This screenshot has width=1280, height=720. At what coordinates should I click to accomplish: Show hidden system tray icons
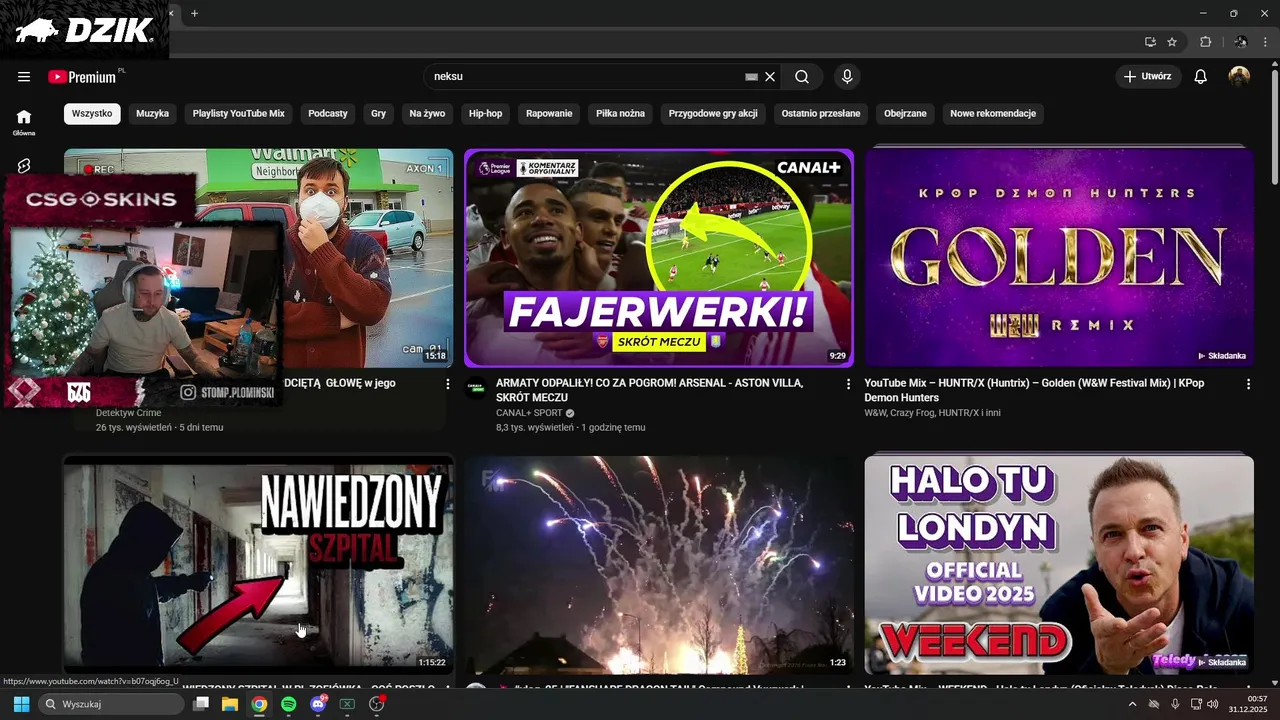coord(1132,704)
